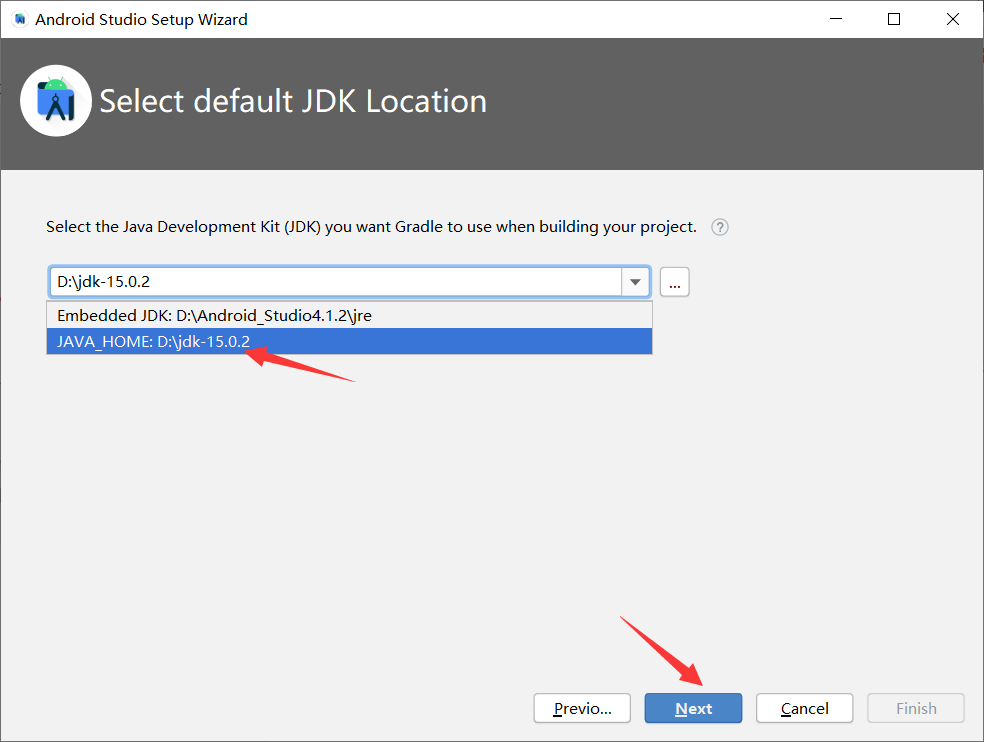Image resolution: width=984 pixels, height=742 pixels.
Task: Open the JDK location dropdown arrow
Action: pos(635,282)
